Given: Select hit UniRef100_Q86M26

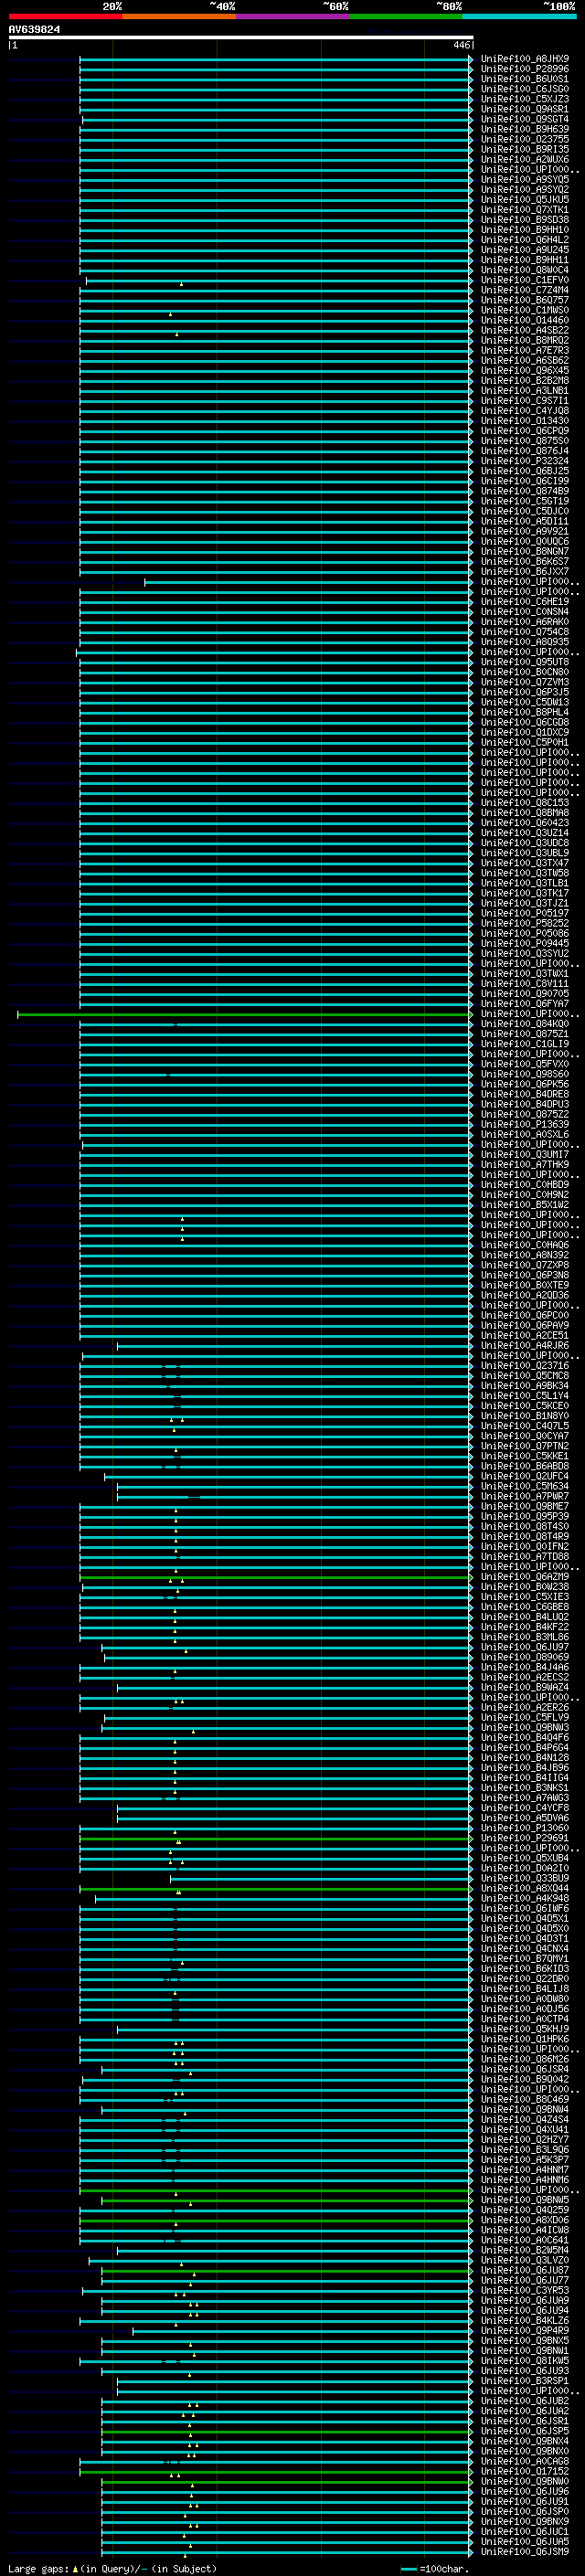Looking at the screenshot, I should [524, 2059].
